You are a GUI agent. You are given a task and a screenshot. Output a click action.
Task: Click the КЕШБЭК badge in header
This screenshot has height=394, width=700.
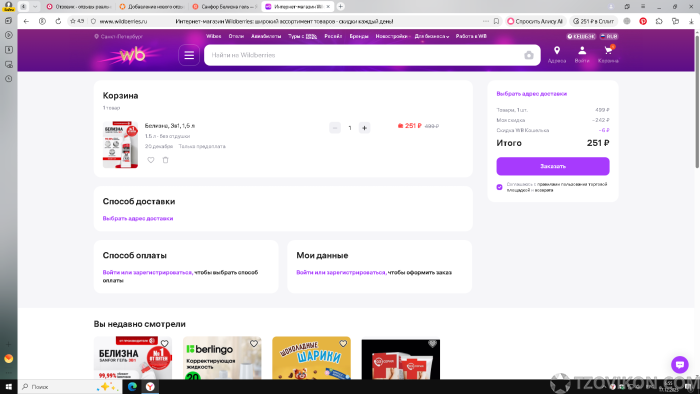pyautogui.click(x=581, y=37)
